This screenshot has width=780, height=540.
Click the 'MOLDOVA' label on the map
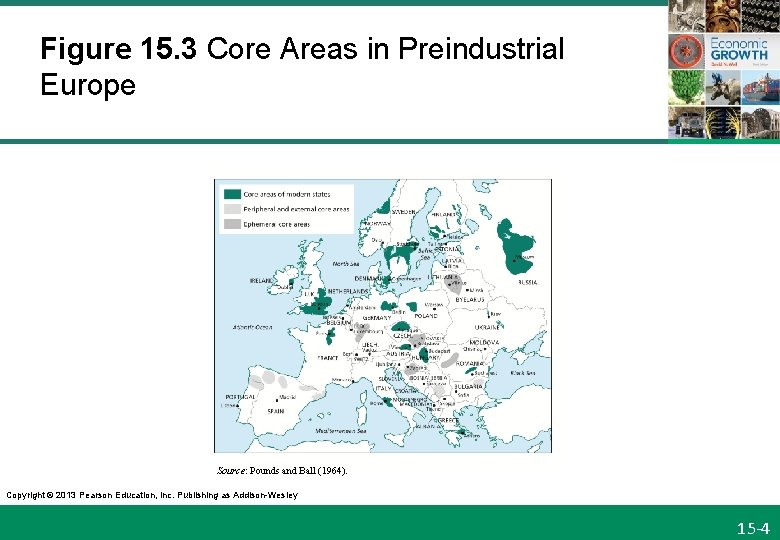point(484,343)
